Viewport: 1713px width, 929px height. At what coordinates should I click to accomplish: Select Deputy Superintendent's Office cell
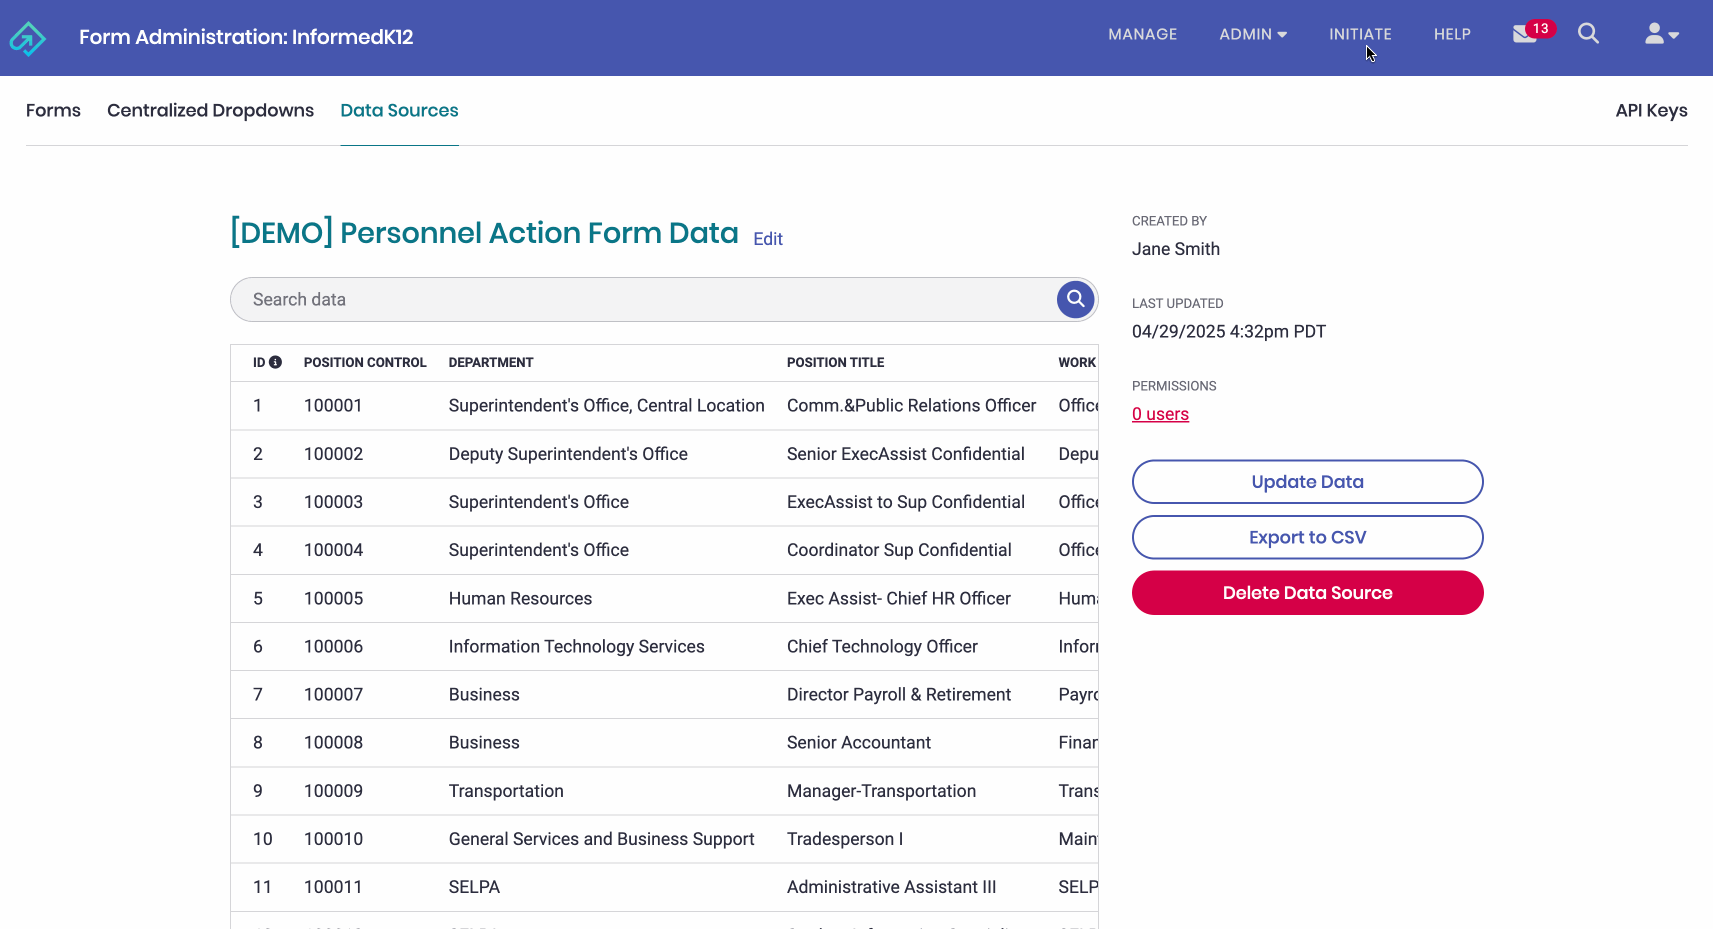[x=568, y=454]
